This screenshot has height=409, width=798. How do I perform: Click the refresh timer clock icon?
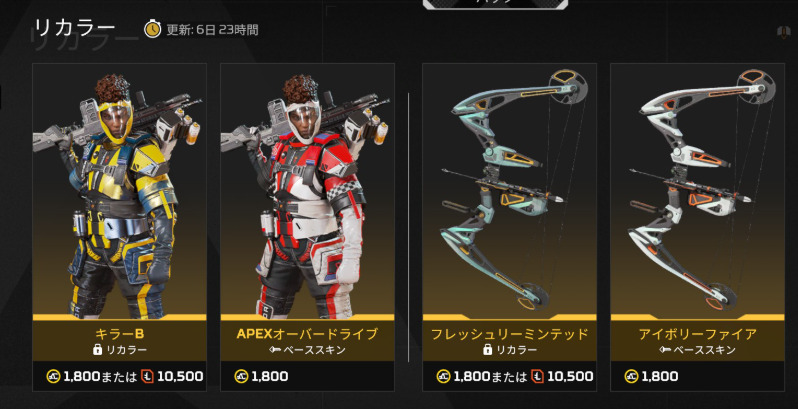[x=152, y=29]
